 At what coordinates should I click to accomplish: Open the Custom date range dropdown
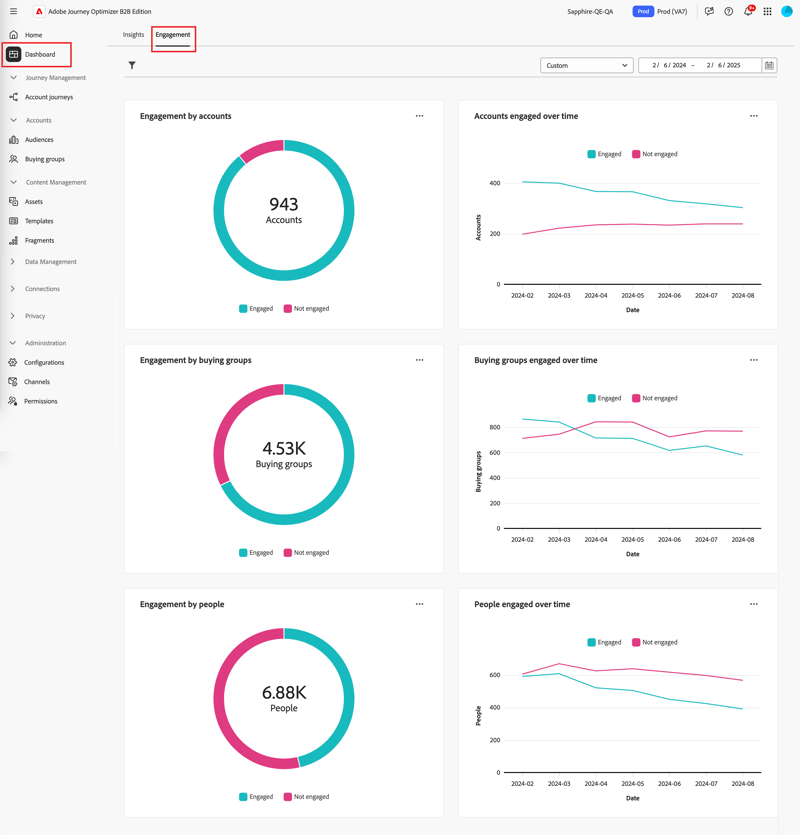tap(586, 66)
